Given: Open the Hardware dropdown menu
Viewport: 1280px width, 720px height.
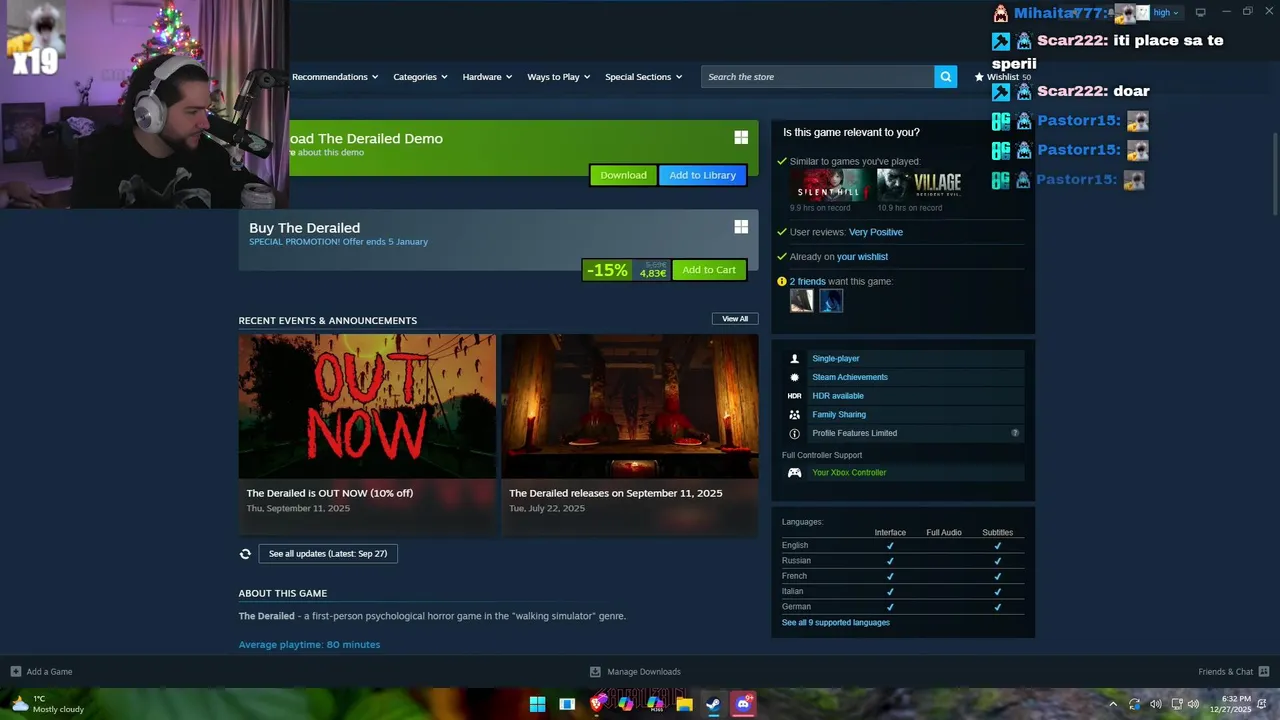Looking at the screenshot, I should point(487,77).
